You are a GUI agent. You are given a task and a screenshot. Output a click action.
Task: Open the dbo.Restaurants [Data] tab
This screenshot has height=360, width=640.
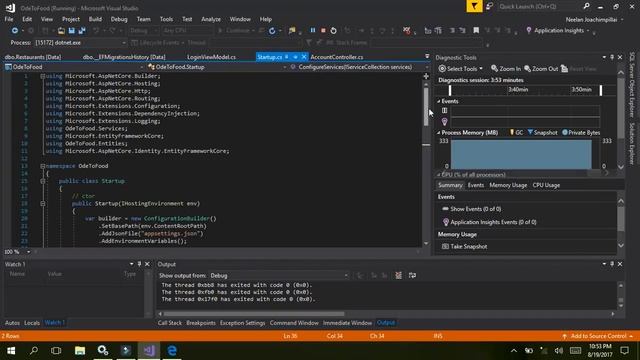coord(33,57)
